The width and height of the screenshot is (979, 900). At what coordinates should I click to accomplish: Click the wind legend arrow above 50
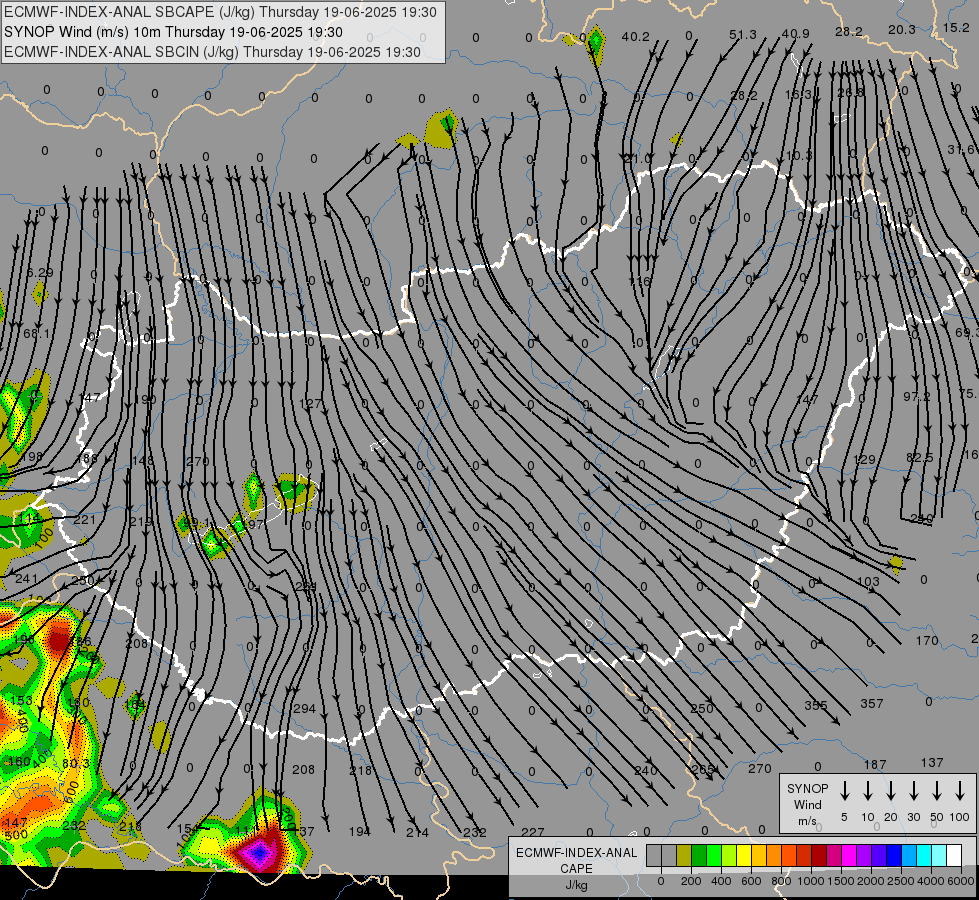coord(937,791)
